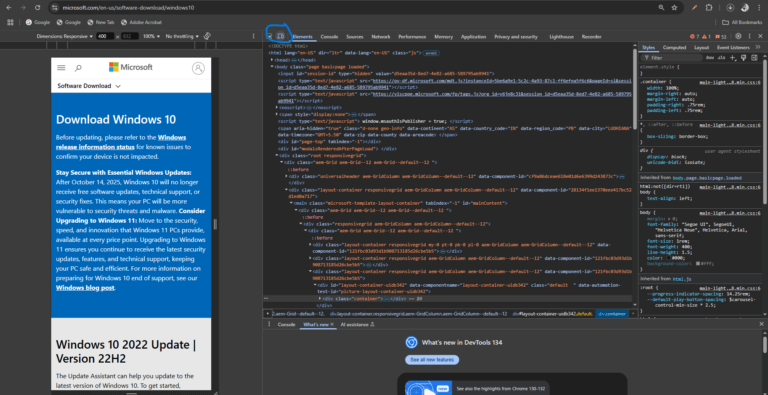Toggle the device toolbar icon
The width and height of the screenshot is (768, 395).
(x=281, y=36)
